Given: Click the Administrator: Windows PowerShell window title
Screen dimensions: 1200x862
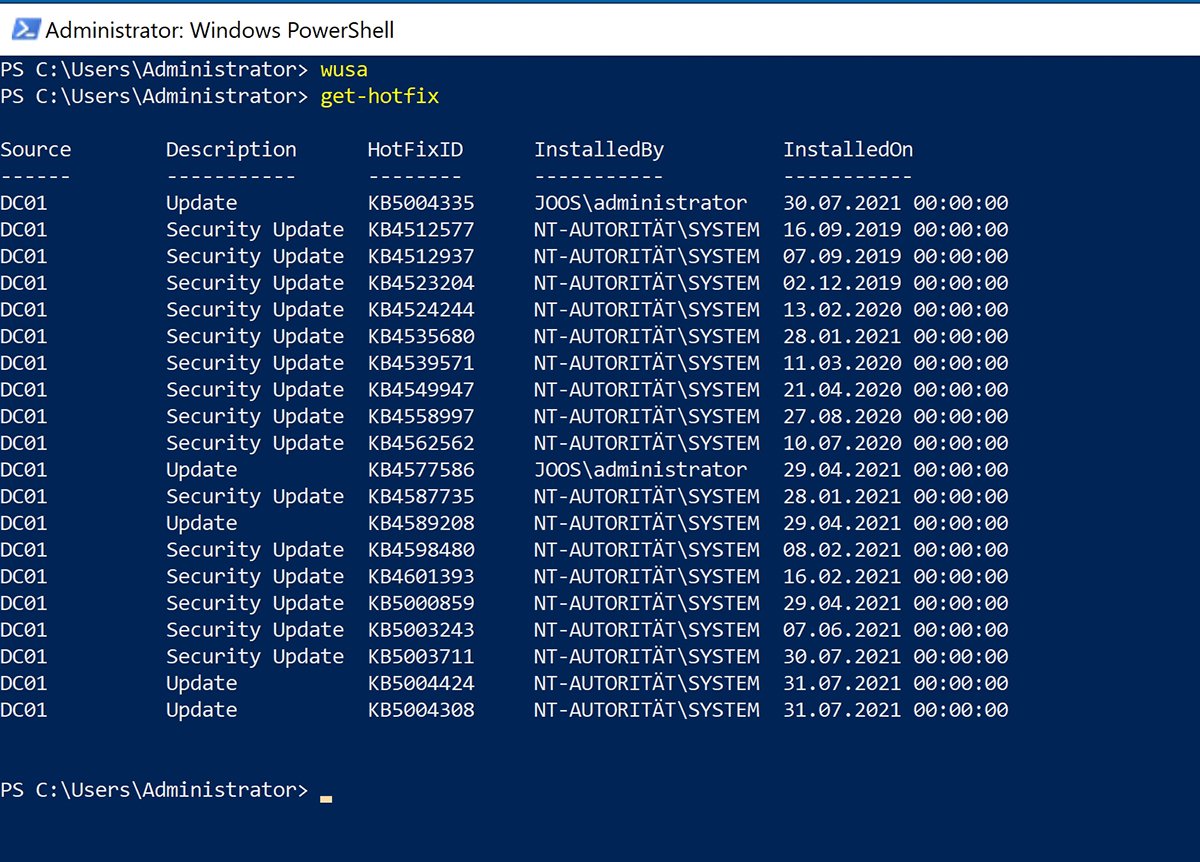Looking at the screenshot, I should tap(220, 30).
